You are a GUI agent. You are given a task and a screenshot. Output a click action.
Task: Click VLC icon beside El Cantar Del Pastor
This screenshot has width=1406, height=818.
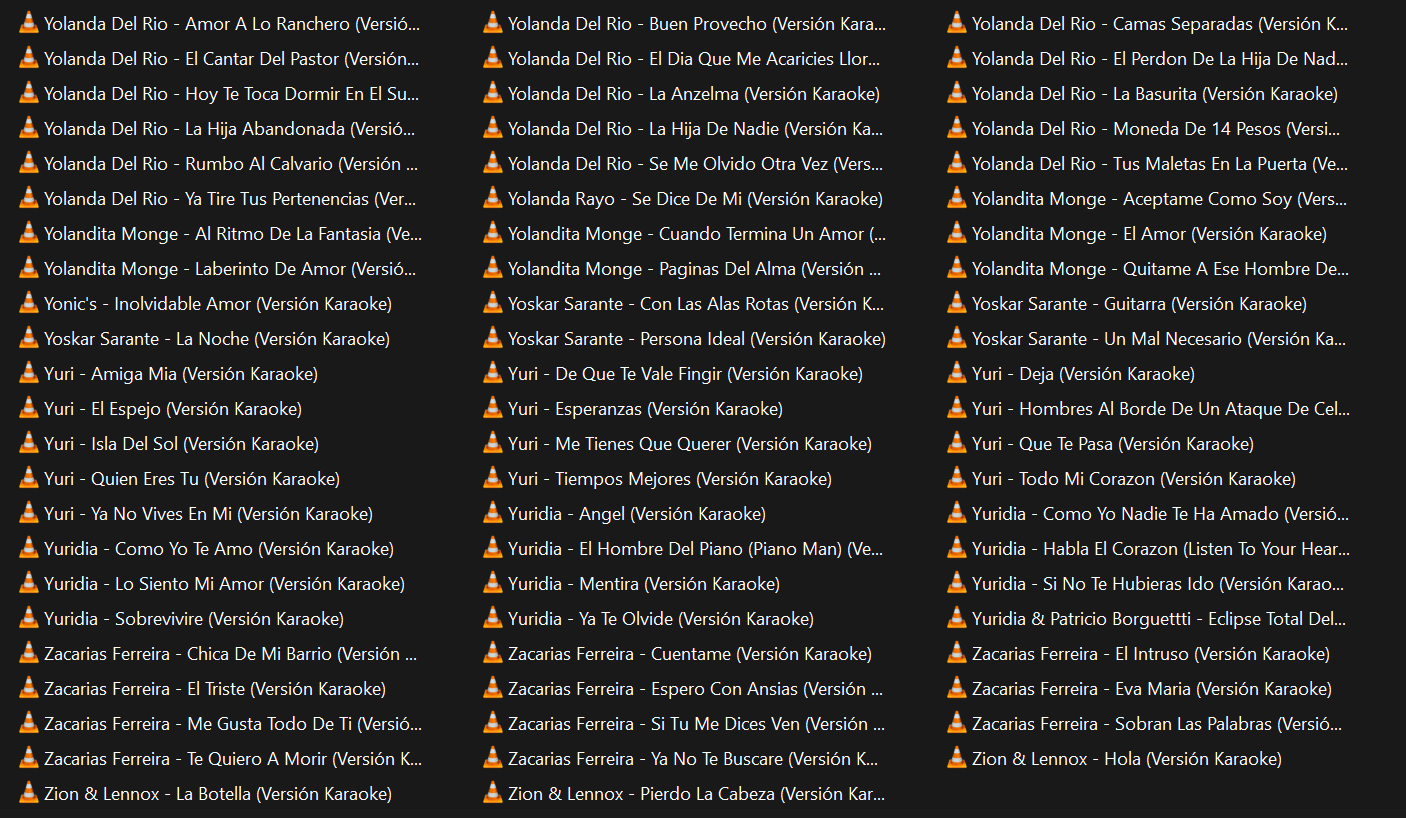(x=29, y=58)
